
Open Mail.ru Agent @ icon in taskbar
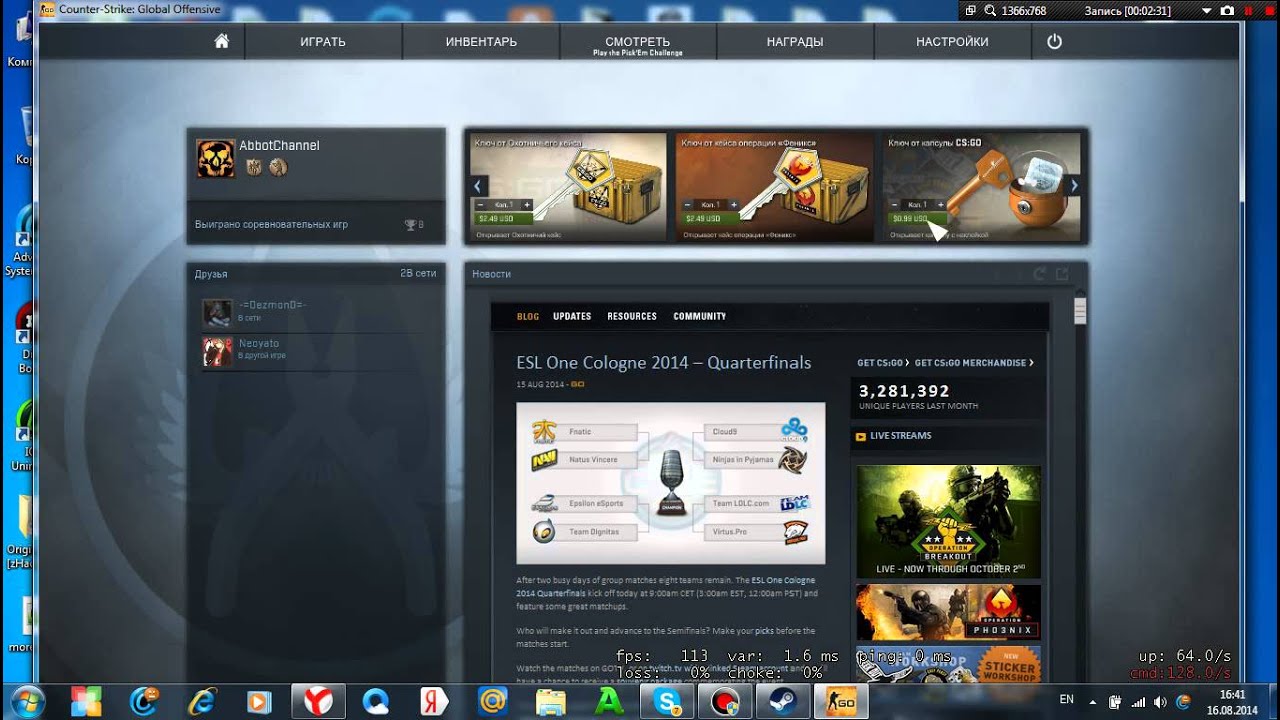pyautogui.click(x=492, y=702)
